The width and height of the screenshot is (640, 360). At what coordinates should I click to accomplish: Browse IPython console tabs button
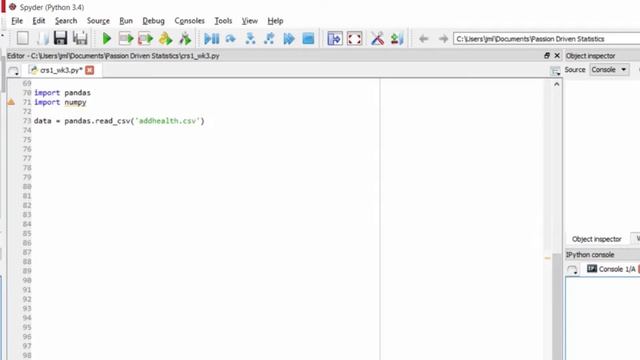point(572,269)
